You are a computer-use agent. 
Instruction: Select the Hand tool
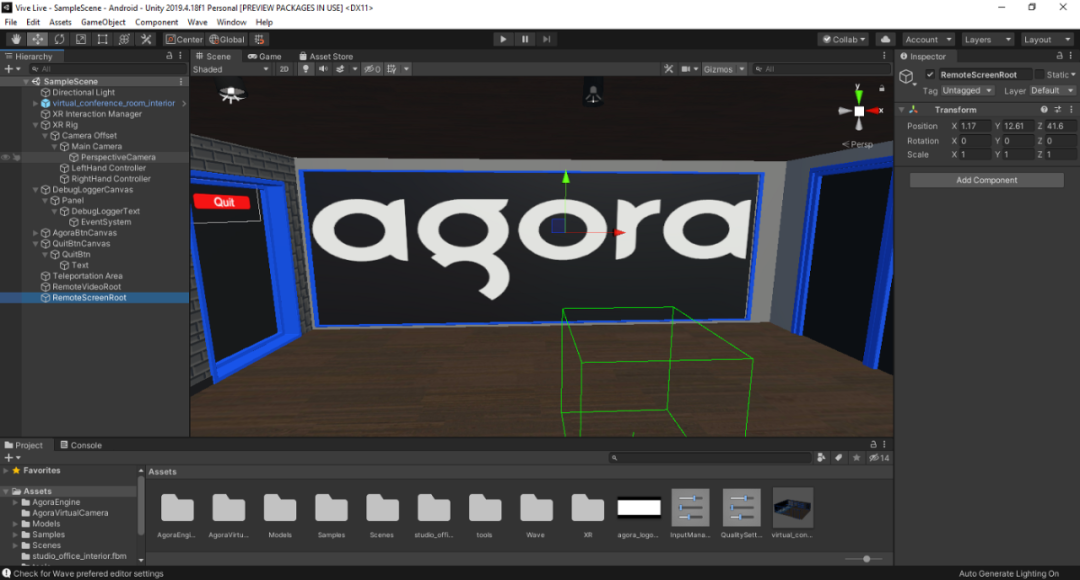tap(15, 39)
